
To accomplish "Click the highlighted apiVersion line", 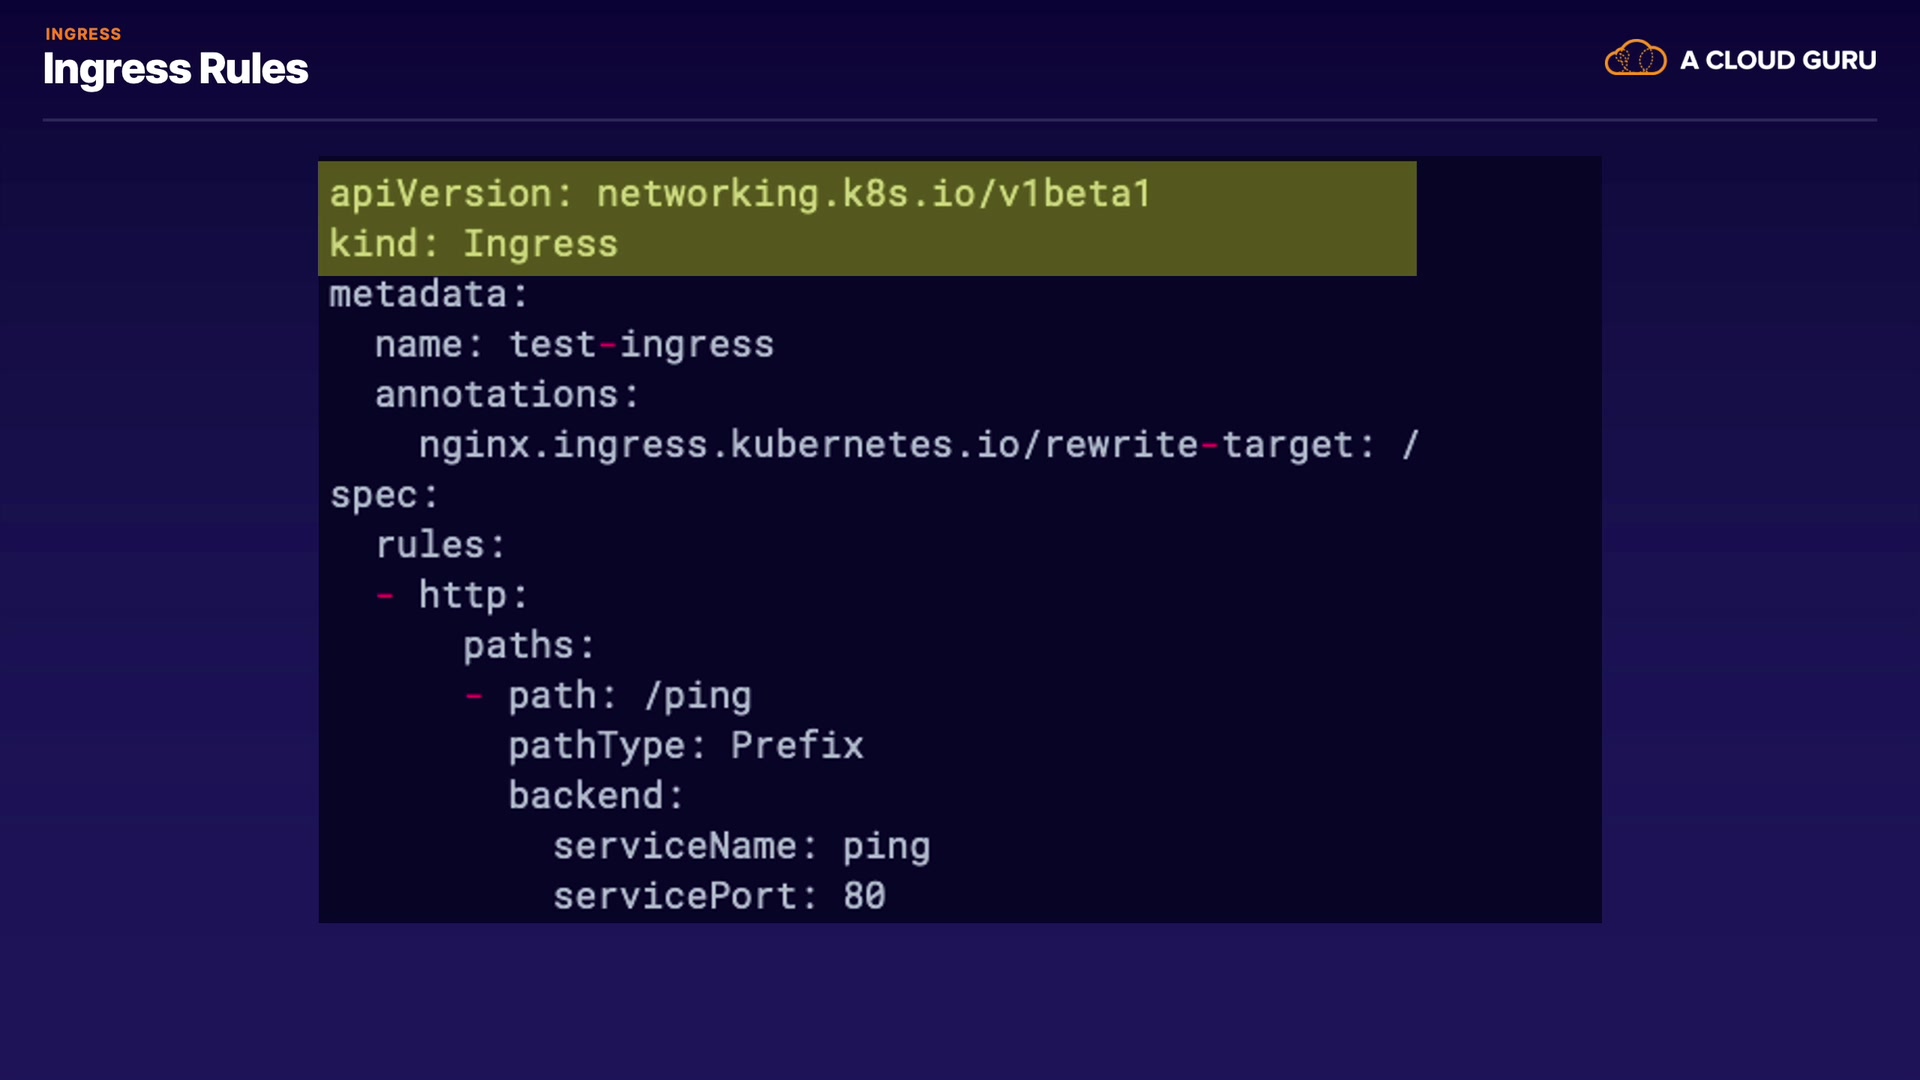I will [740, 194].
